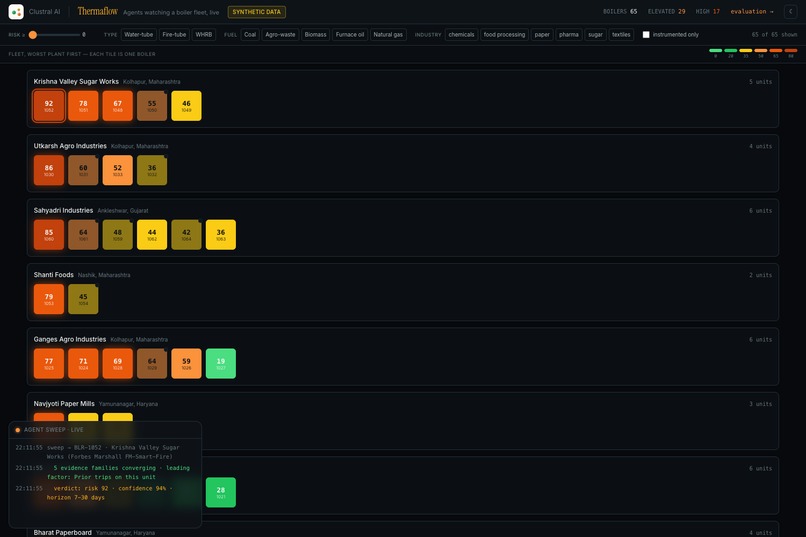Select Ganges Agro boiler tile with risk 71
806x537 pixels.
pos(83,364)
